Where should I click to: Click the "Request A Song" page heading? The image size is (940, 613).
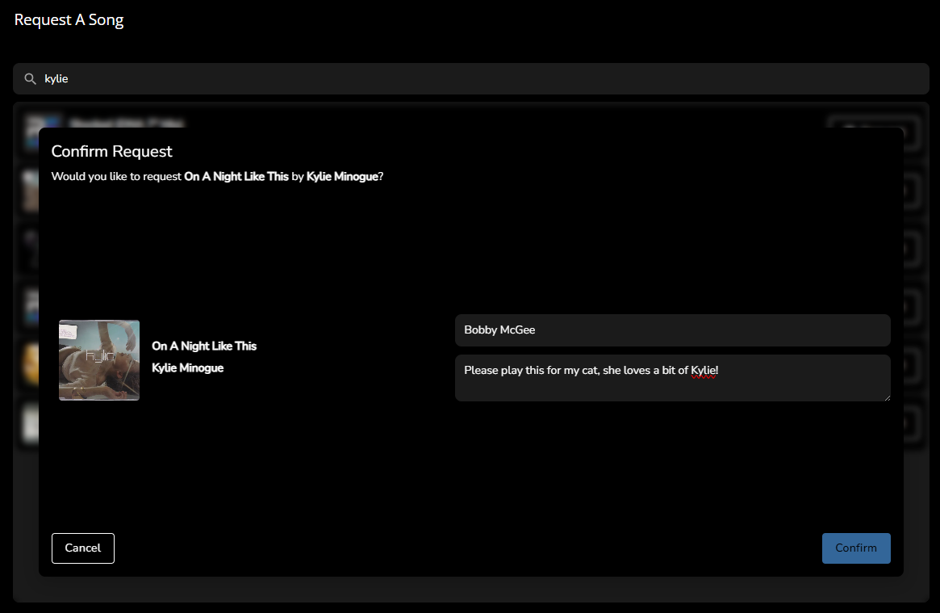pos(69,20)
